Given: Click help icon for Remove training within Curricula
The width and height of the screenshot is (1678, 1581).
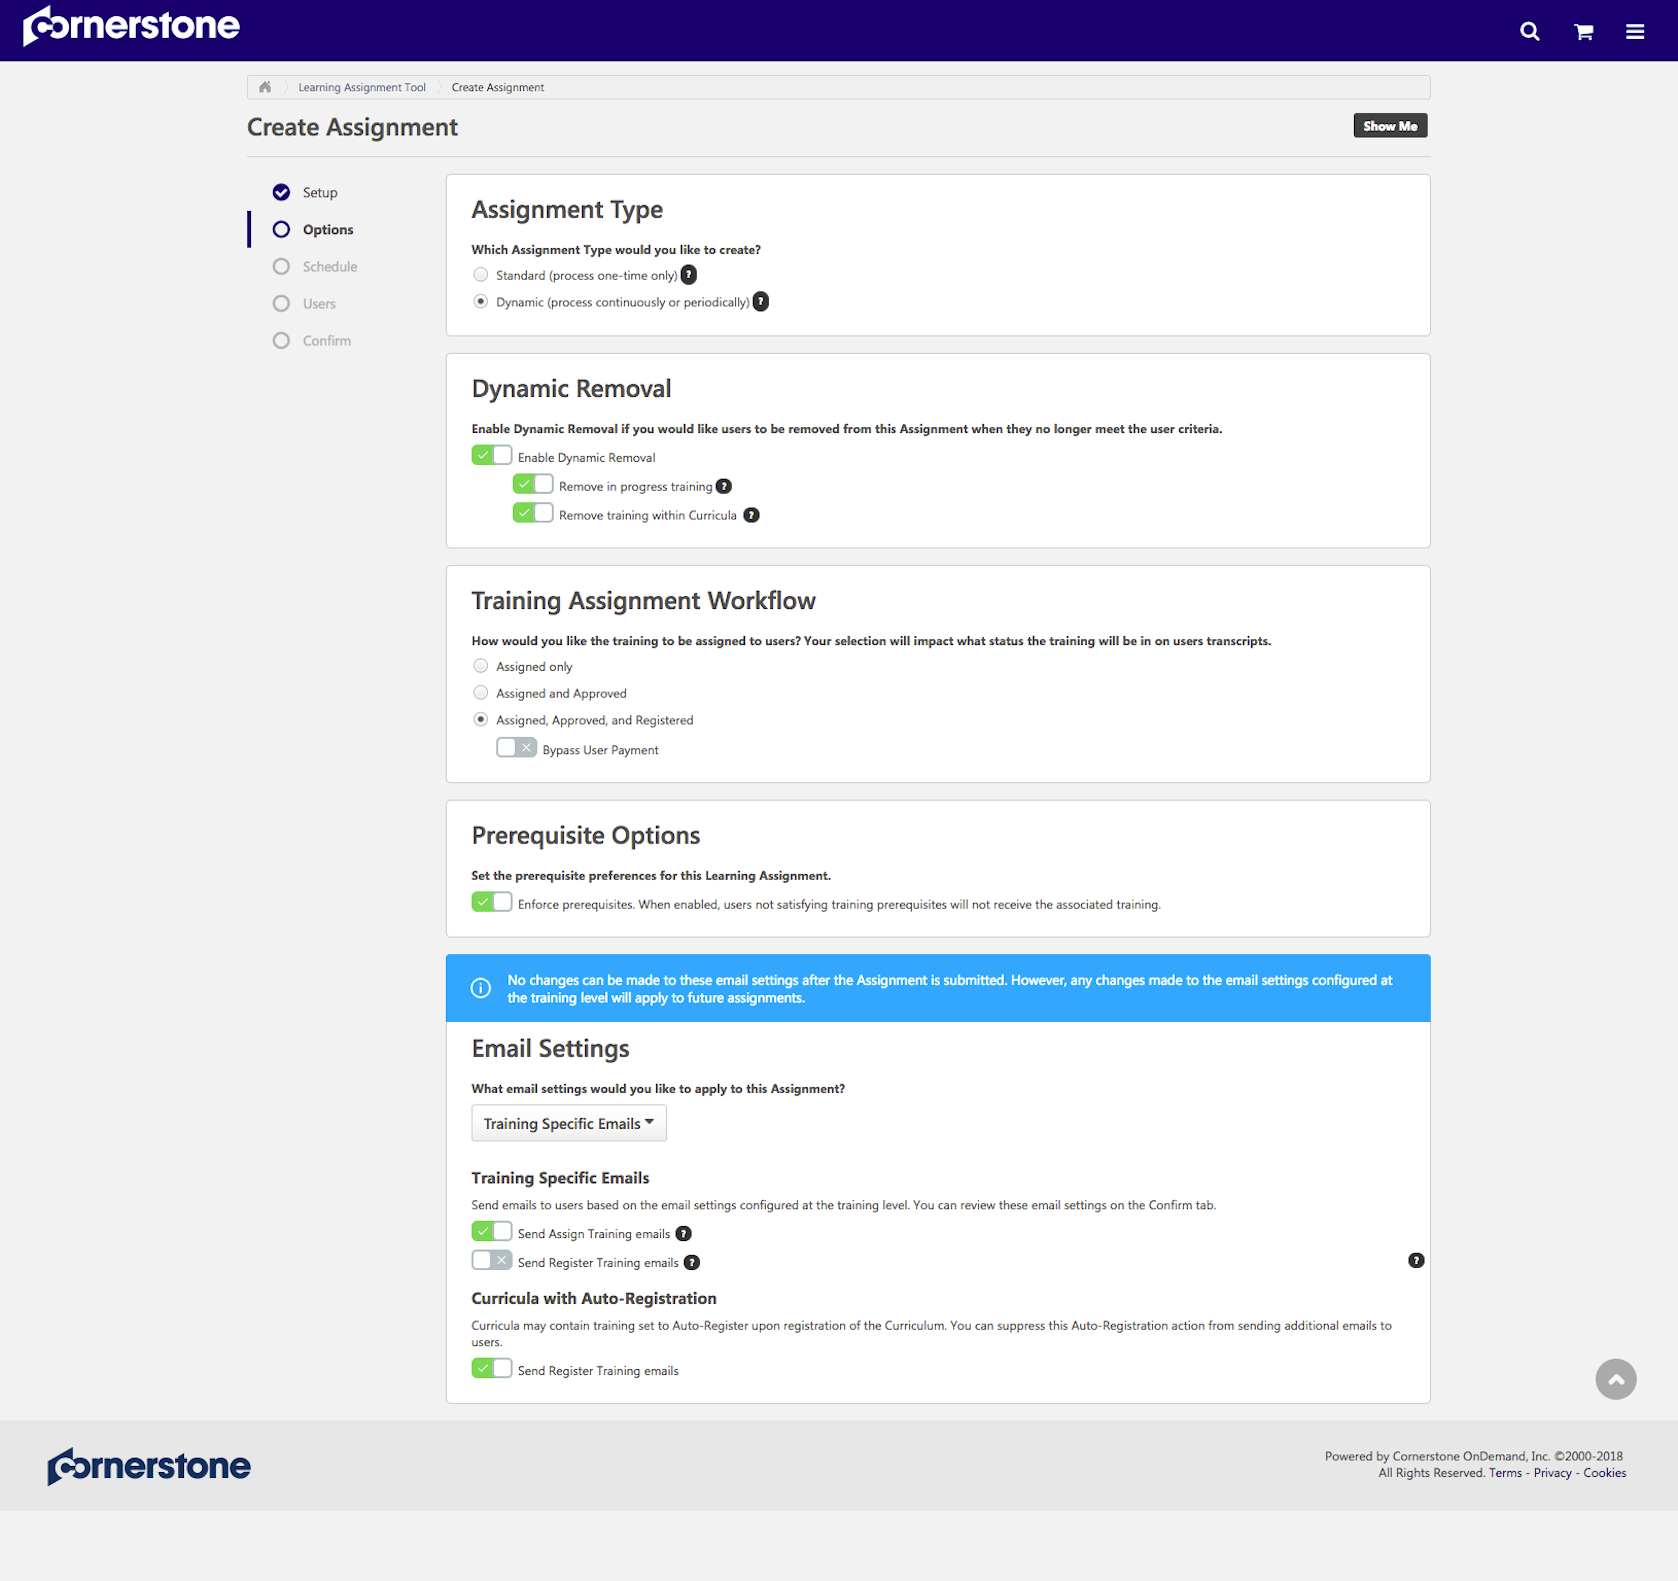Looking at the screenshot, I should pyautogui.click(x=751, y=515).
